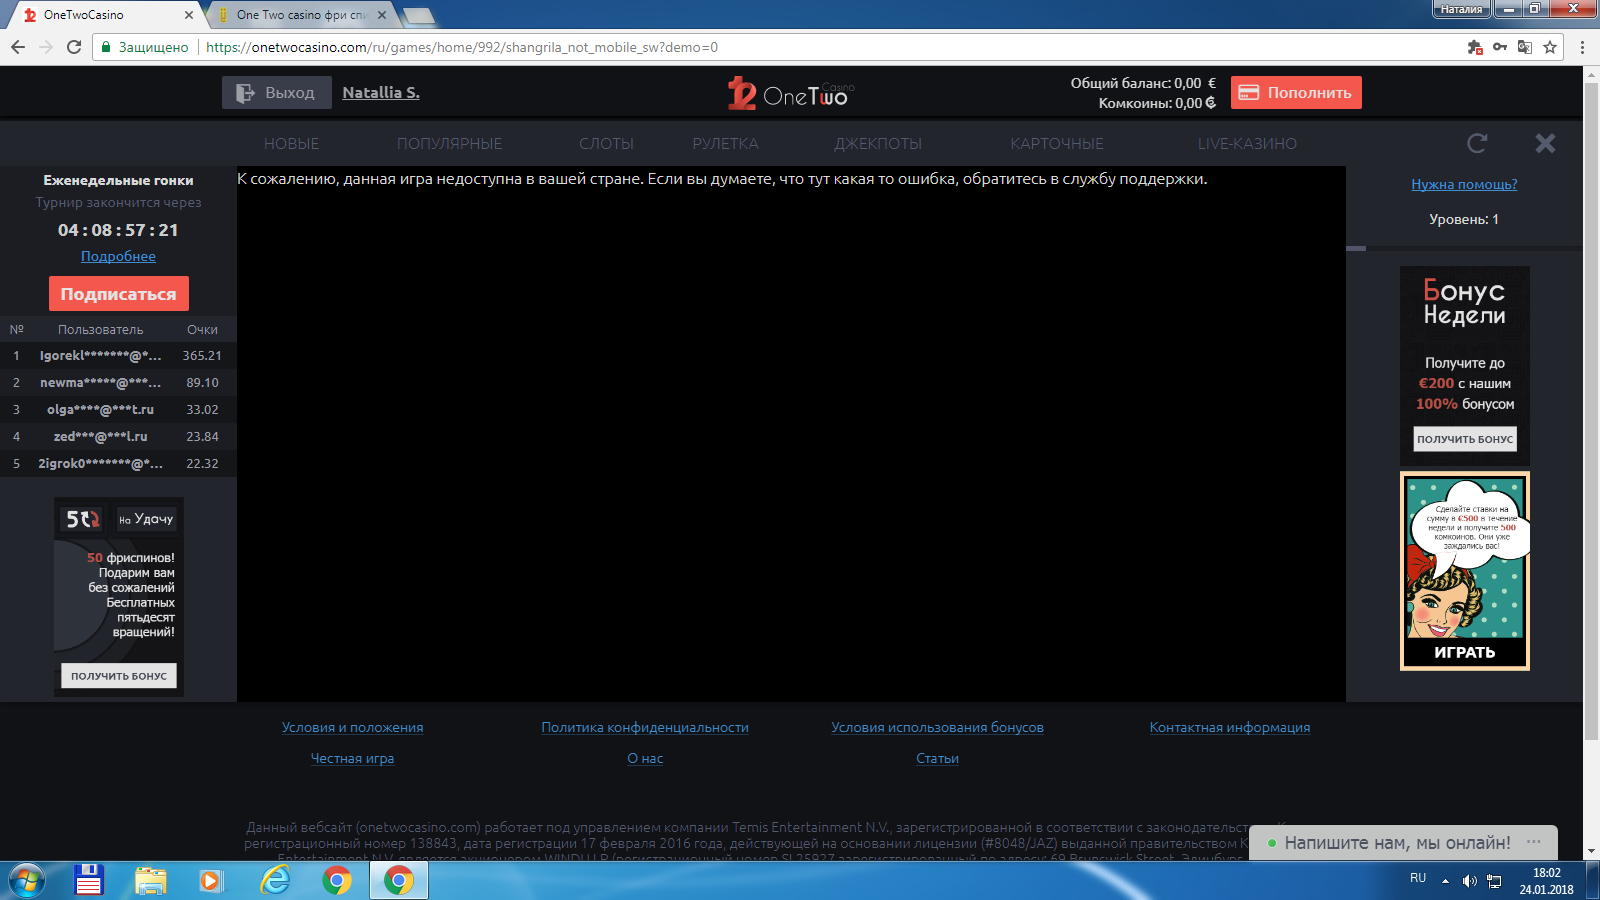Open the floppy disk app in the taskbar
This screenshot has height=900, width=1600.
click(89, 880)
